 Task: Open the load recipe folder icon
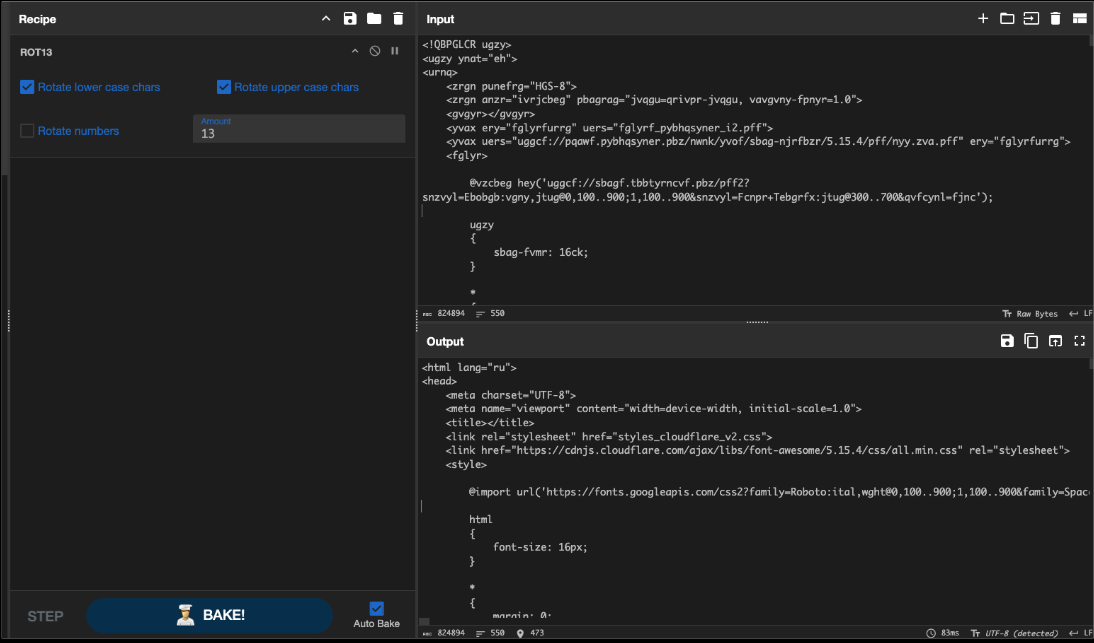(x=373, y=18)
